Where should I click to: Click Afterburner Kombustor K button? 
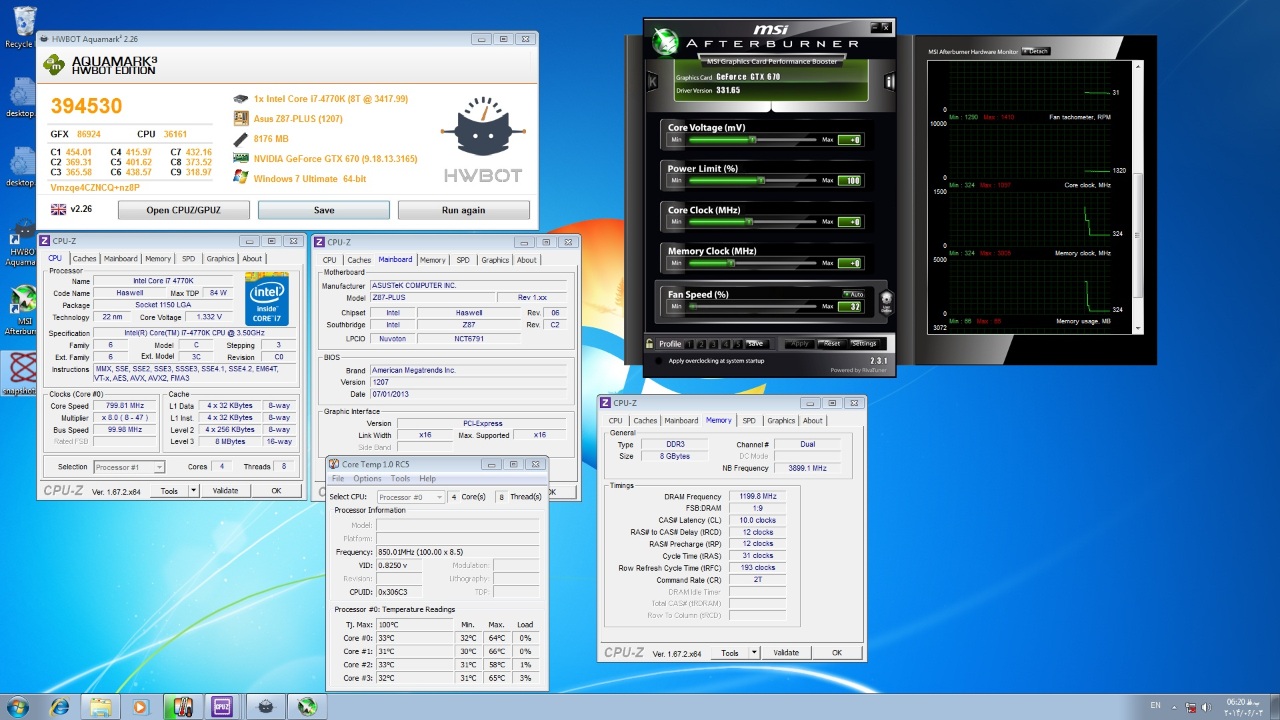point(652,82)
